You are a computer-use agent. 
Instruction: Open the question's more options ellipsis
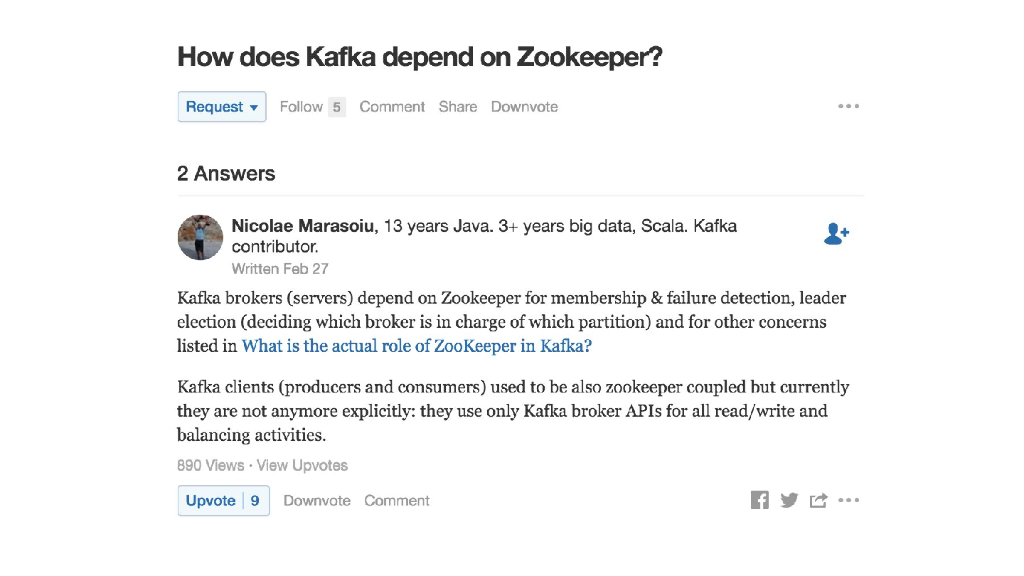[x=849, y=106]
